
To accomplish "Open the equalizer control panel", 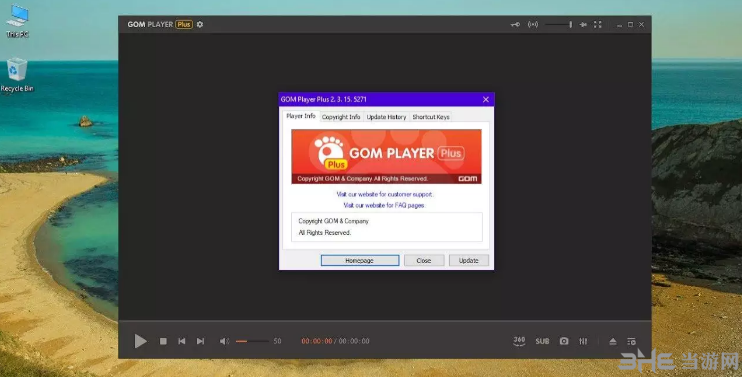I will coord(583,341).
